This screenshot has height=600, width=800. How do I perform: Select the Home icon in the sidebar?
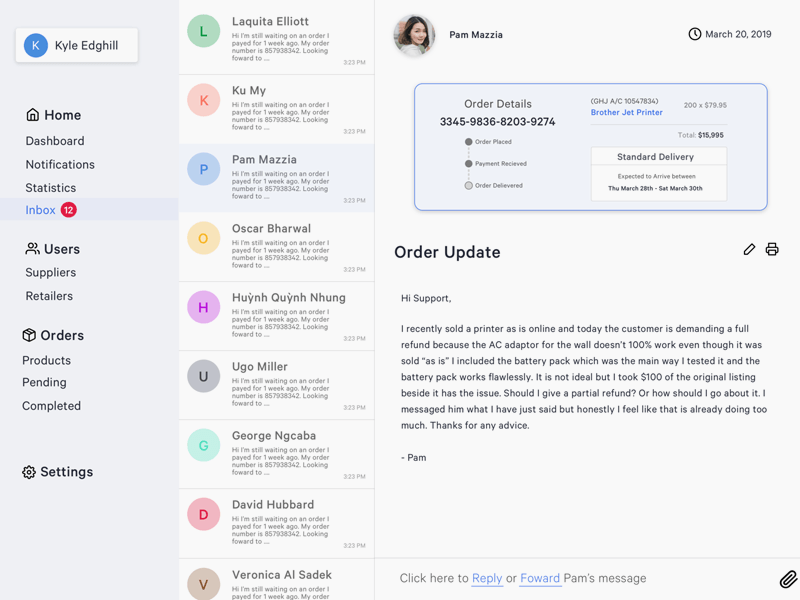(35, 115)
